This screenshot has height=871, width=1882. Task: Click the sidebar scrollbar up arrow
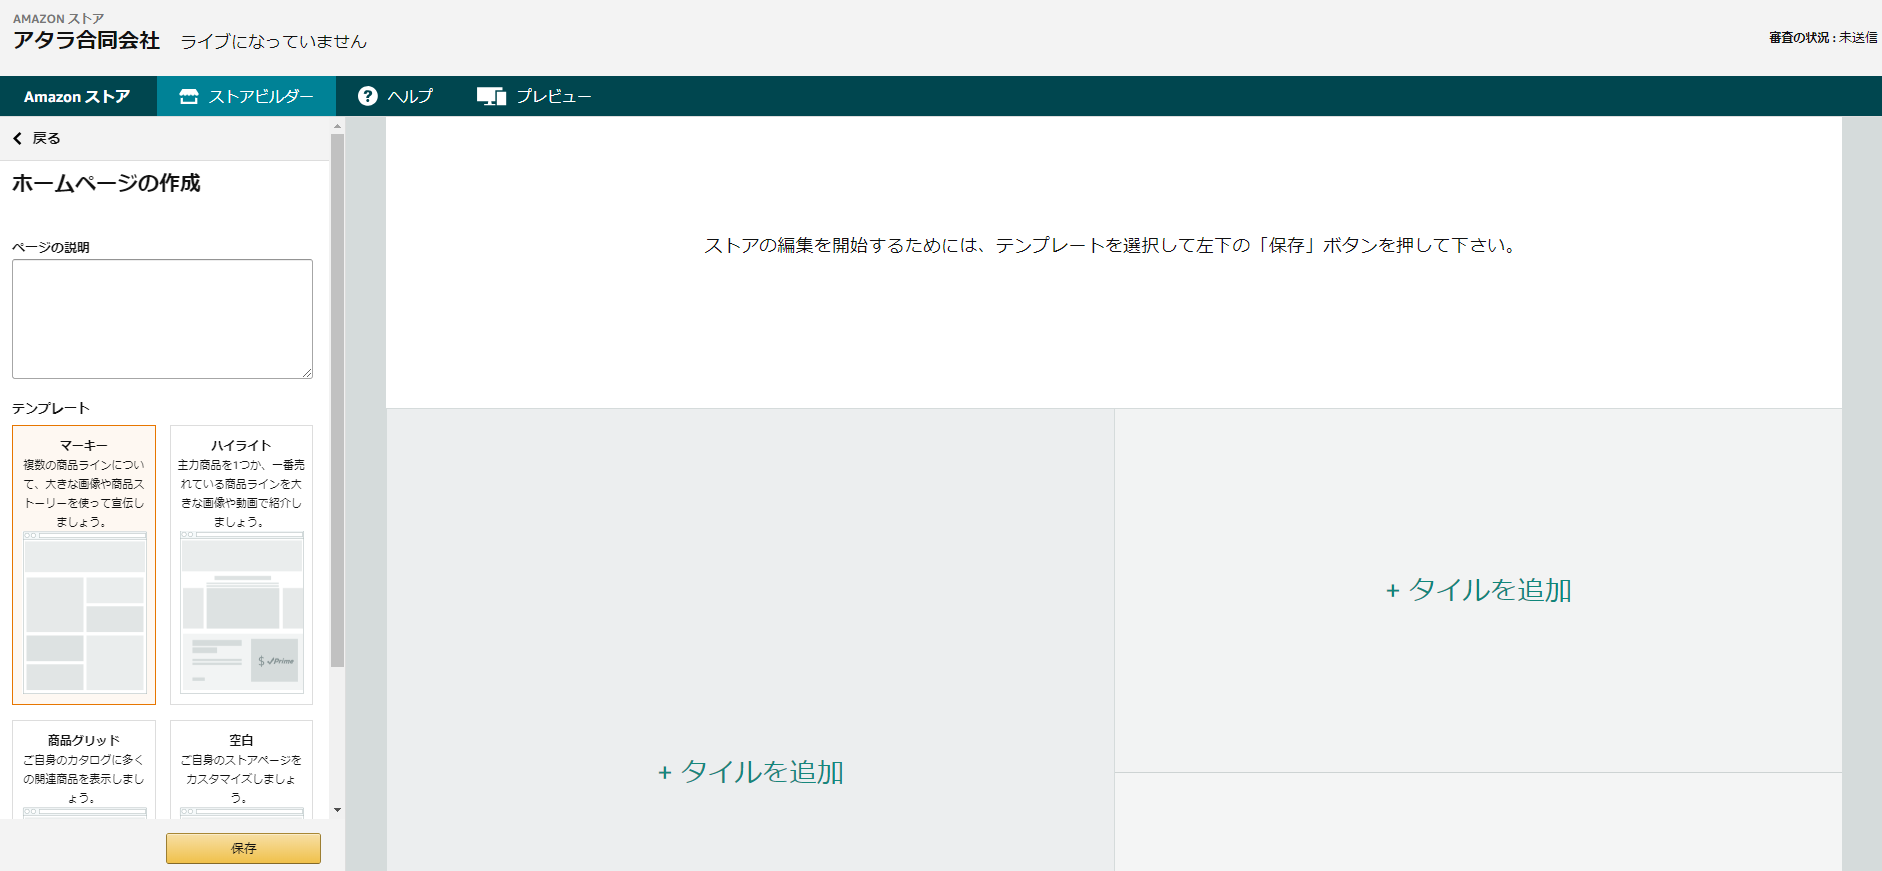click(x=337, y=126)
